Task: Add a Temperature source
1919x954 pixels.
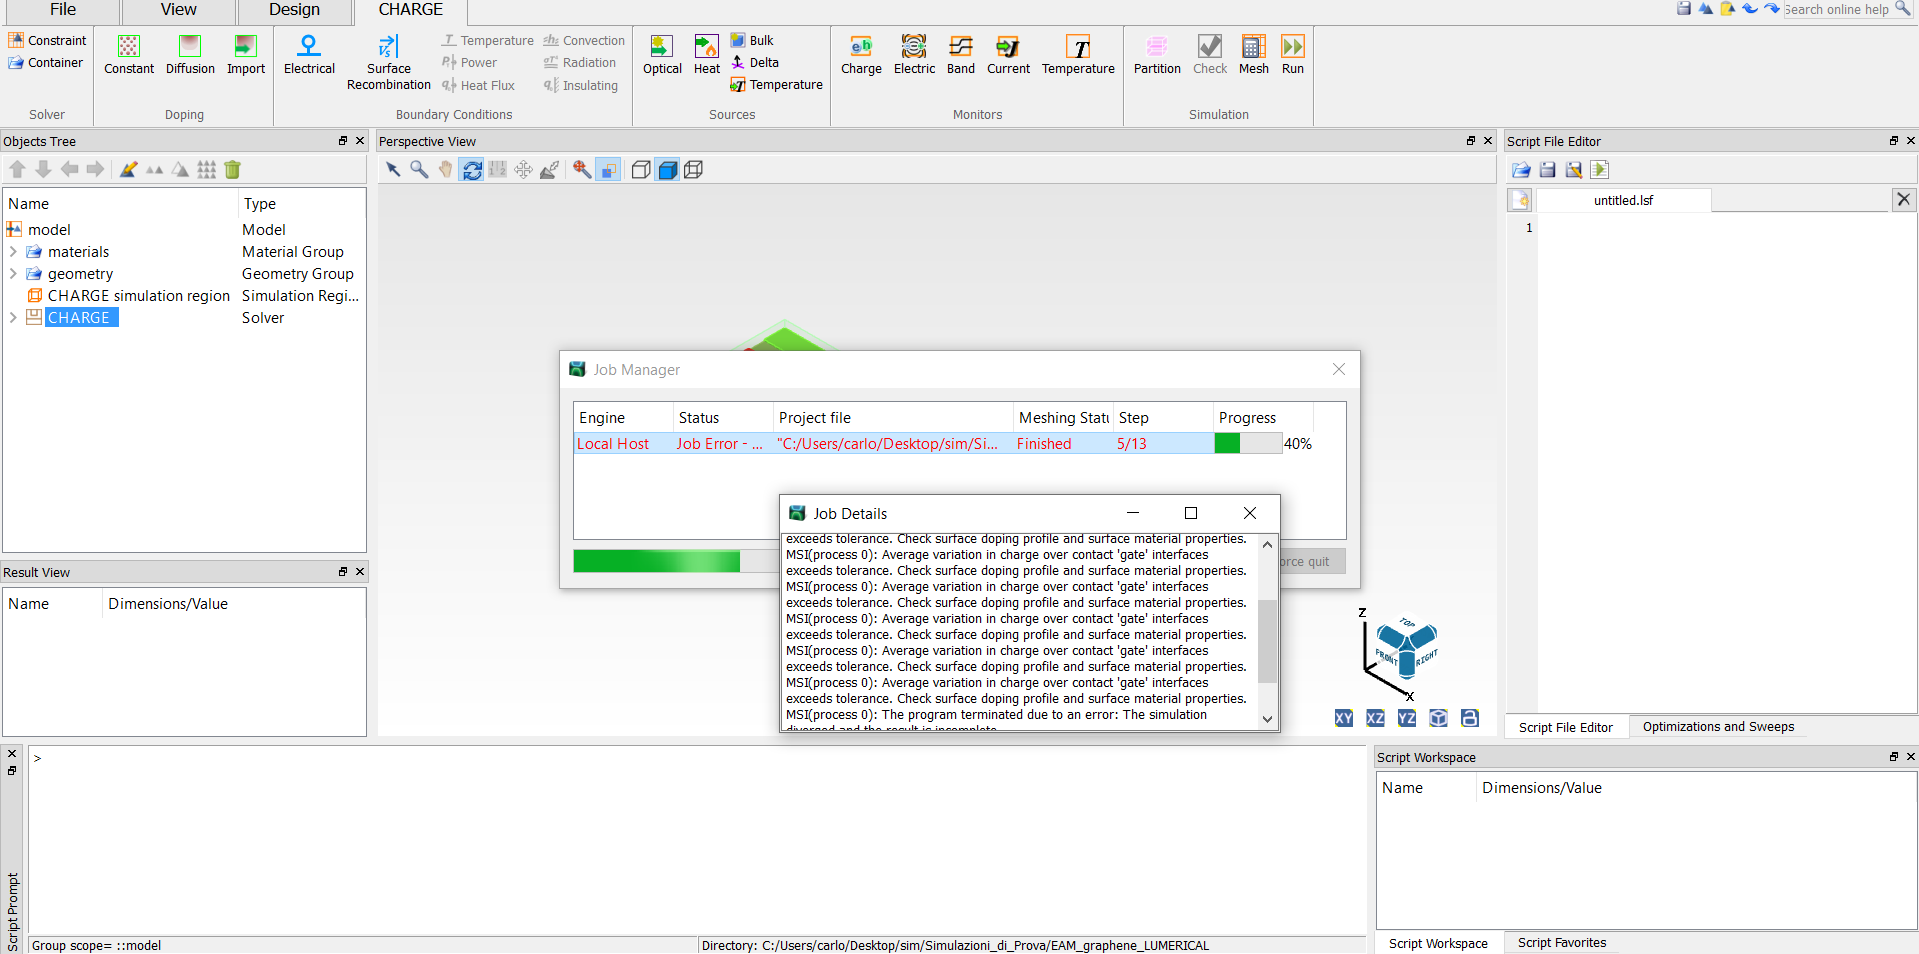Action: pyautogui.click(x=776, y=85)
